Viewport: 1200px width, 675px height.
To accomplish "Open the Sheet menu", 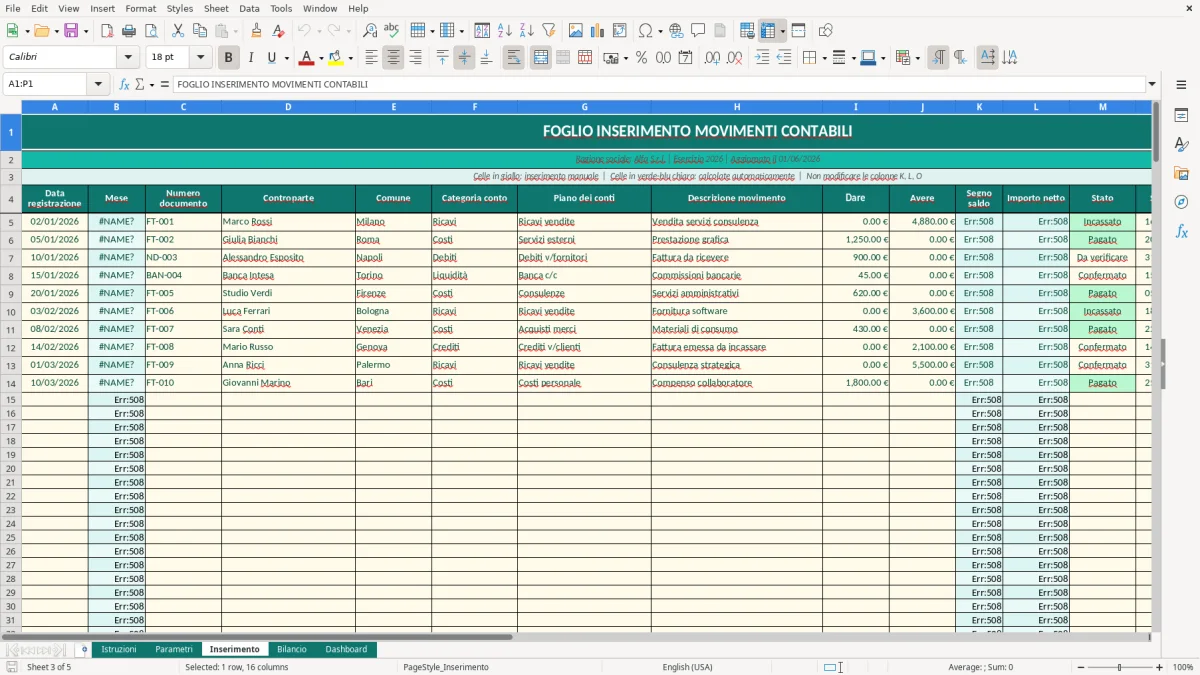I will (x=216, y=8).
